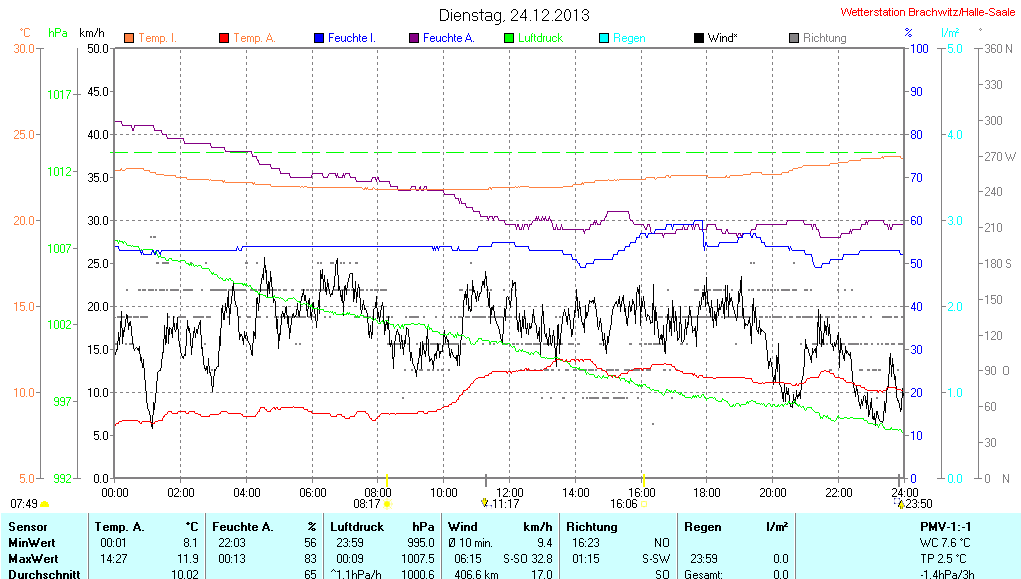Click the yellow sun marker at 08:17

[387, 504]
